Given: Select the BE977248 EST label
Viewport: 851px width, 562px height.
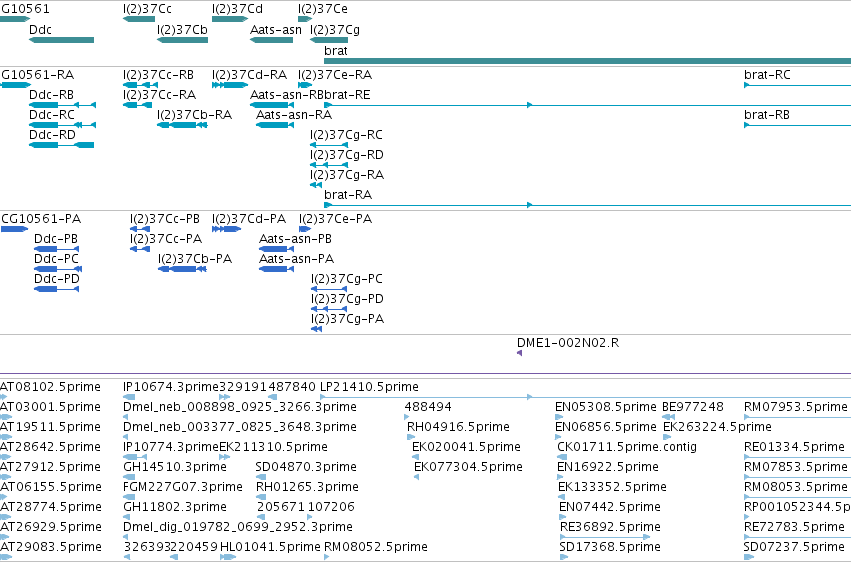Looking at the screenshot, I should click(x=693, y=407).
